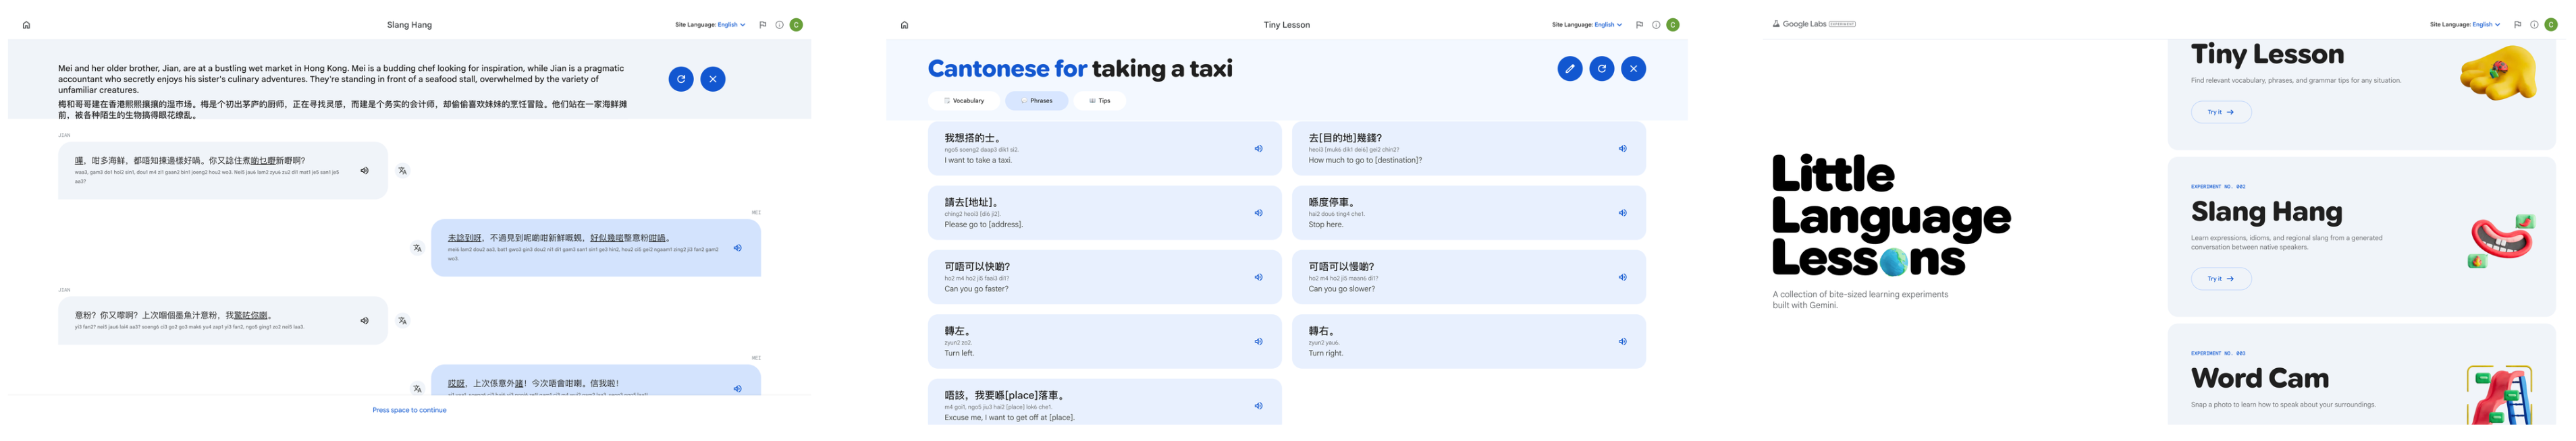Open Site Language dropdown on Slang Hang page

[731, 25]
